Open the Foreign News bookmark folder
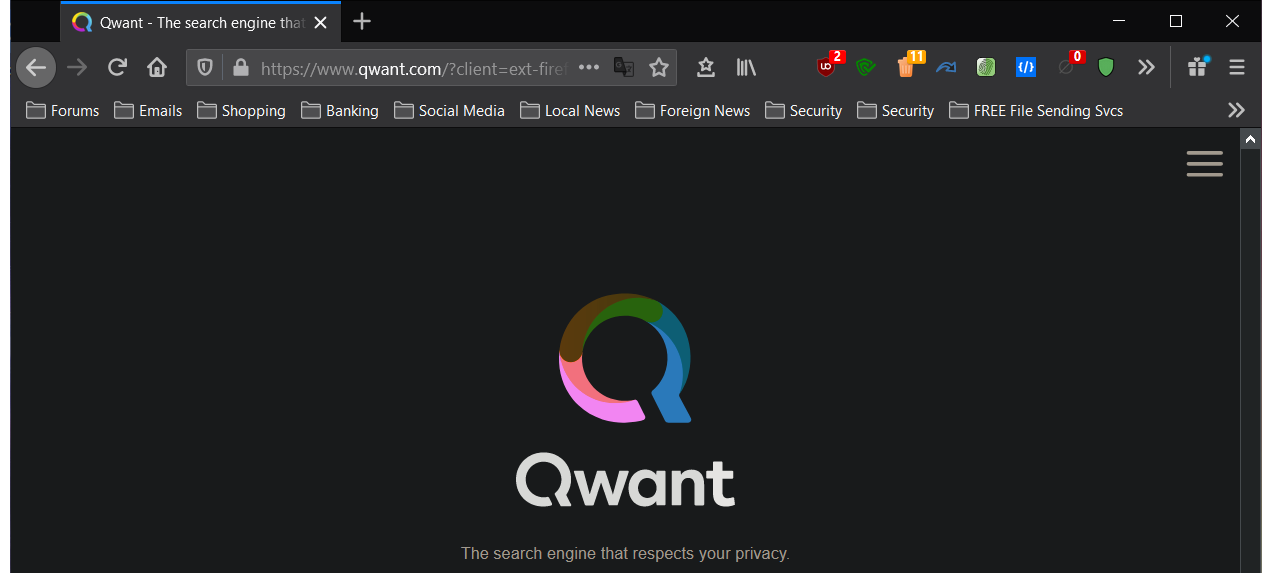This screenshot has height=573, width=1280. (x=692, y=111)
